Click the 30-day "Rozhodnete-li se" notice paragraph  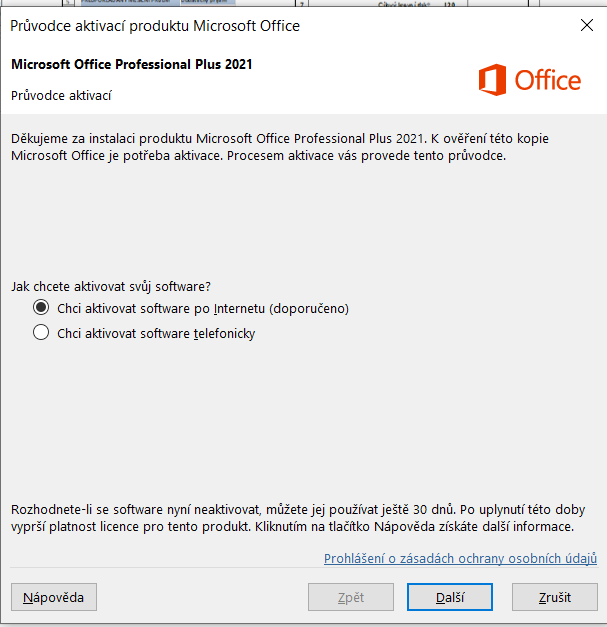(300, 517)
